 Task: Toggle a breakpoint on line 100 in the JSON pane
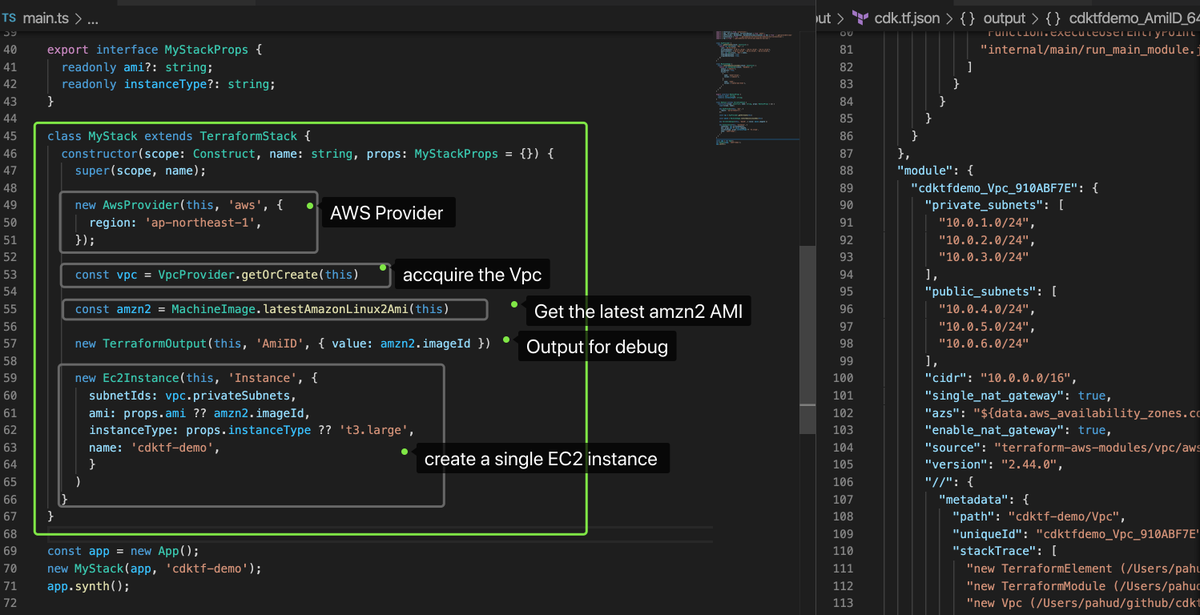pyautogui.click(x=826, y=378)
